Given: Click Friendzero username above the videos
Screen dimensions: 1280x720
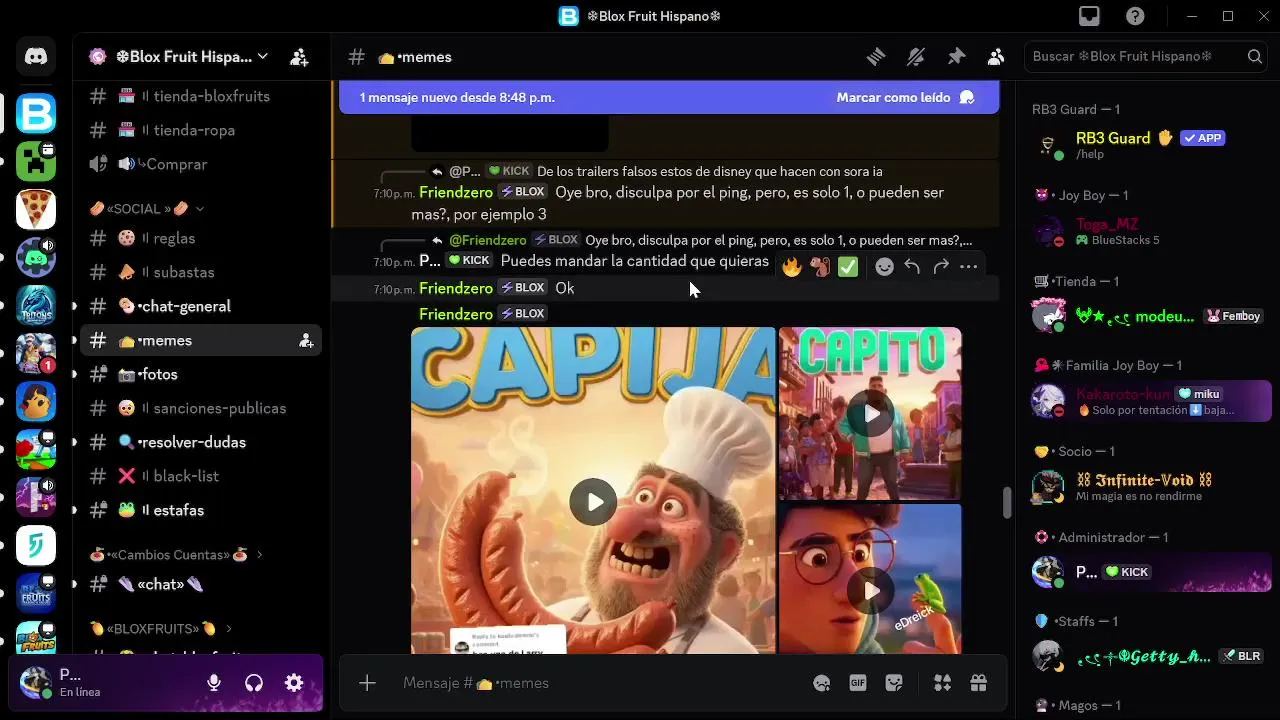Looking at the screenshot, I should click(456, 314).
